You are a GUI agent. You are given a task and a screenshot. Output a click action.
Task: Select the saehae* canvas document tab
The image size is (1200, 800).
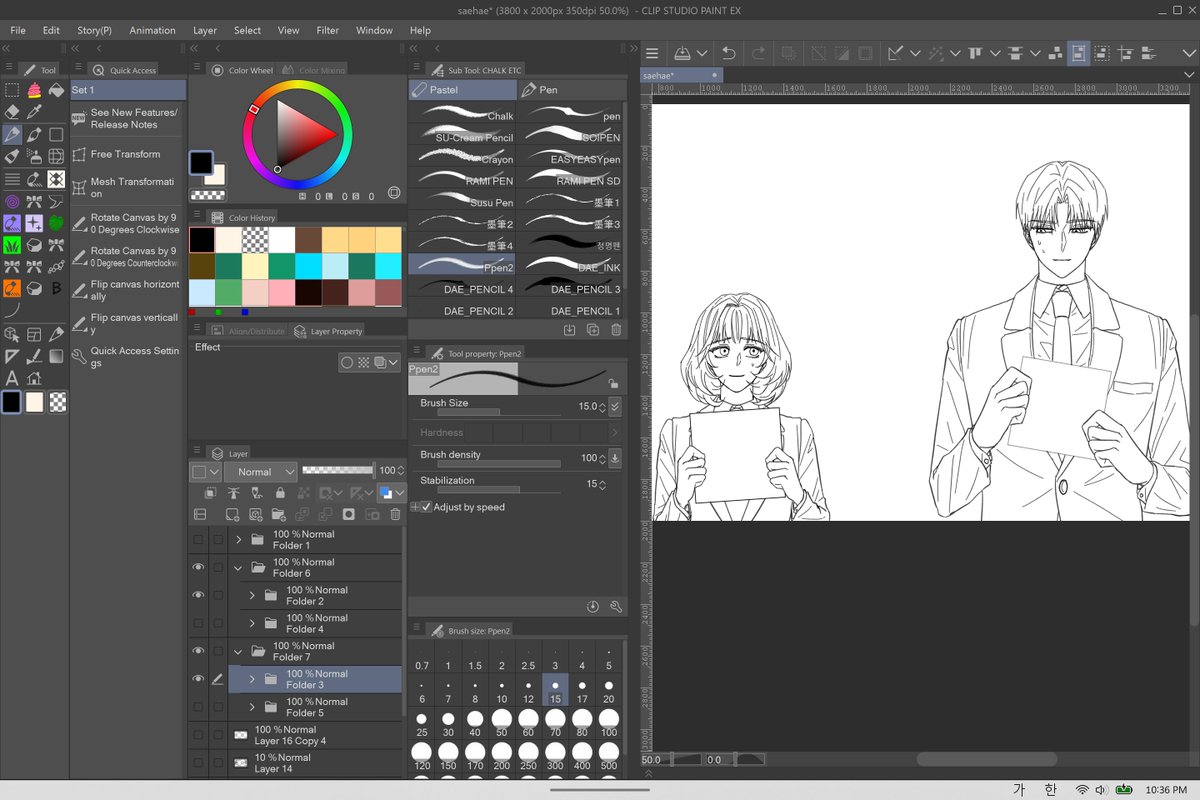point(680,75)
